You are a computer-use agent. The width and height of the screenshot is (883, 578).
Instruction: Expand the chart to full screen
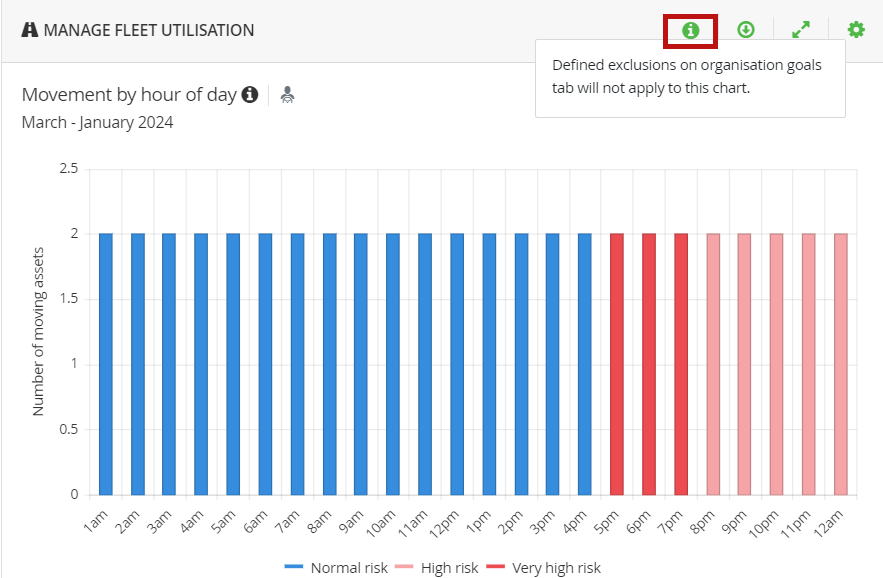(801, 30)
